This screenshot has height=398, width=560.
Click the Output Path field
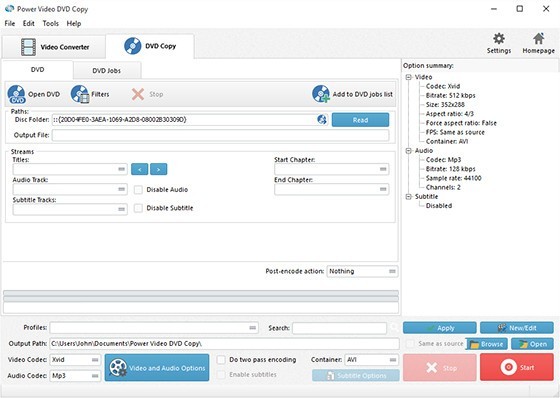pyautogui.click(x=224, y=344)
